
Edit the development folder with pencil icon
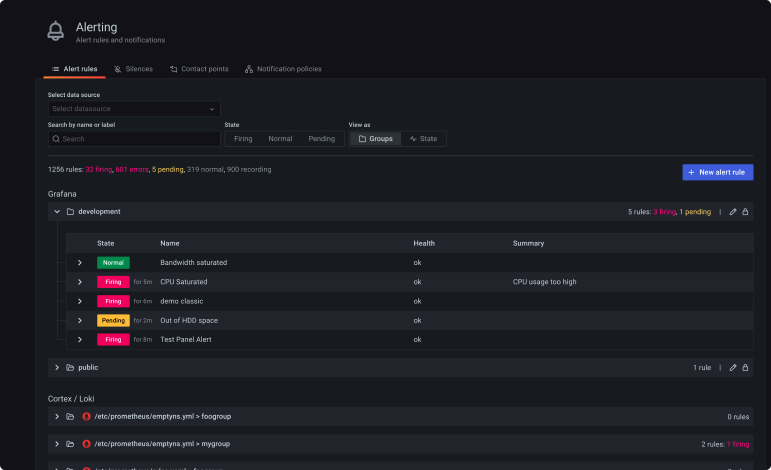[x=733, y=212]
